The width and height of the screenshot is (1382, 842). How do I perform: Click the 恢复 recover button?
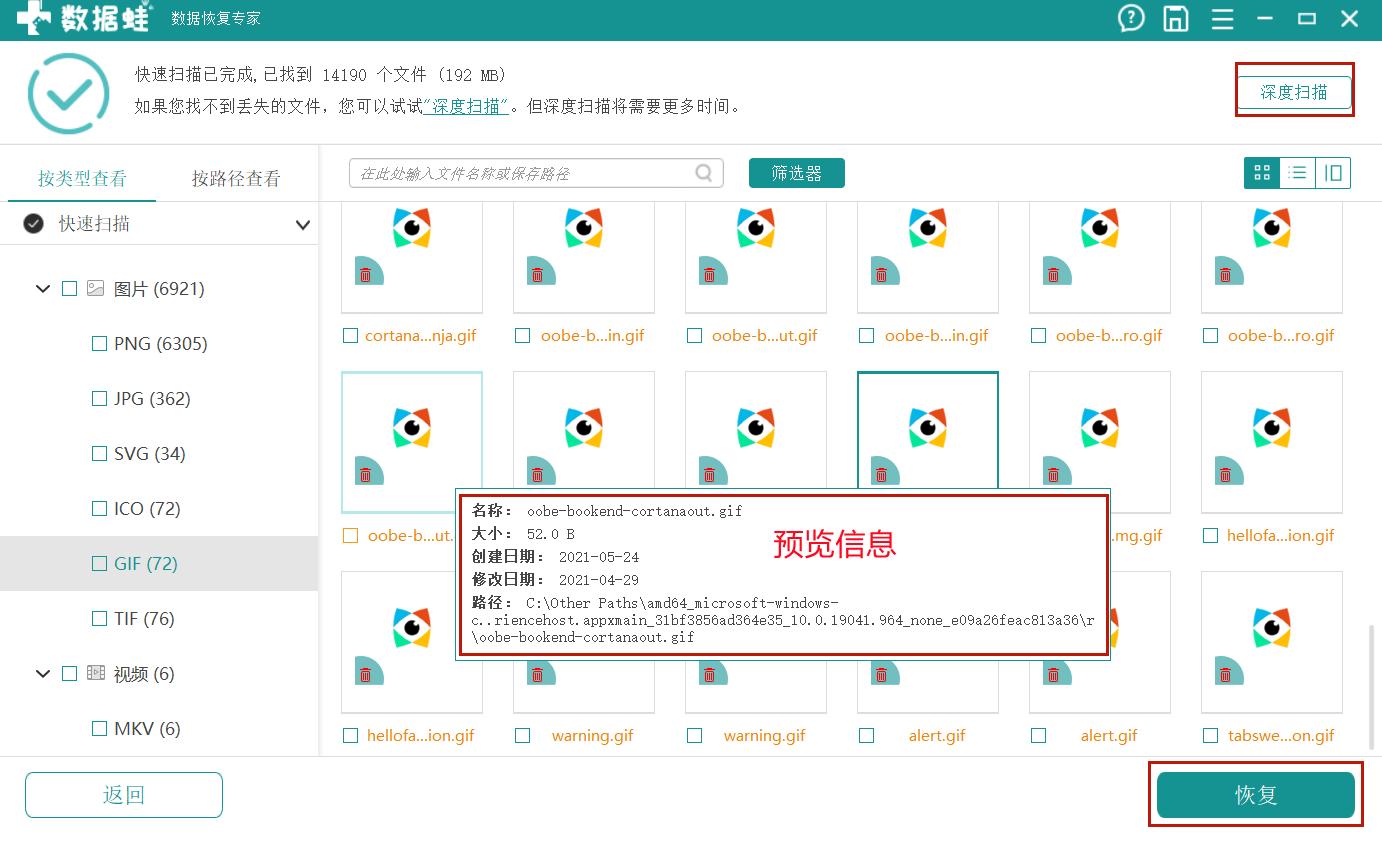pyautogui.click(x=1255, y=796)
